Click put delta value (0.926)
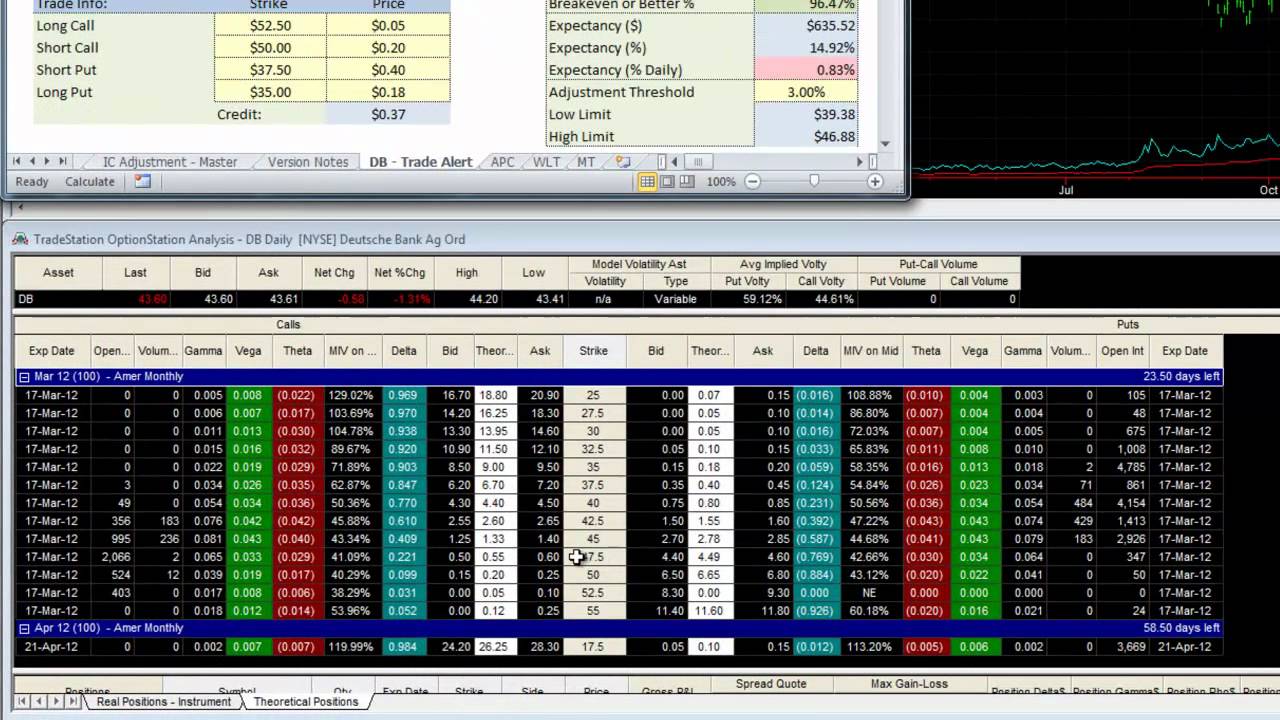The image size is (1280, 720). tap(816, 611)
